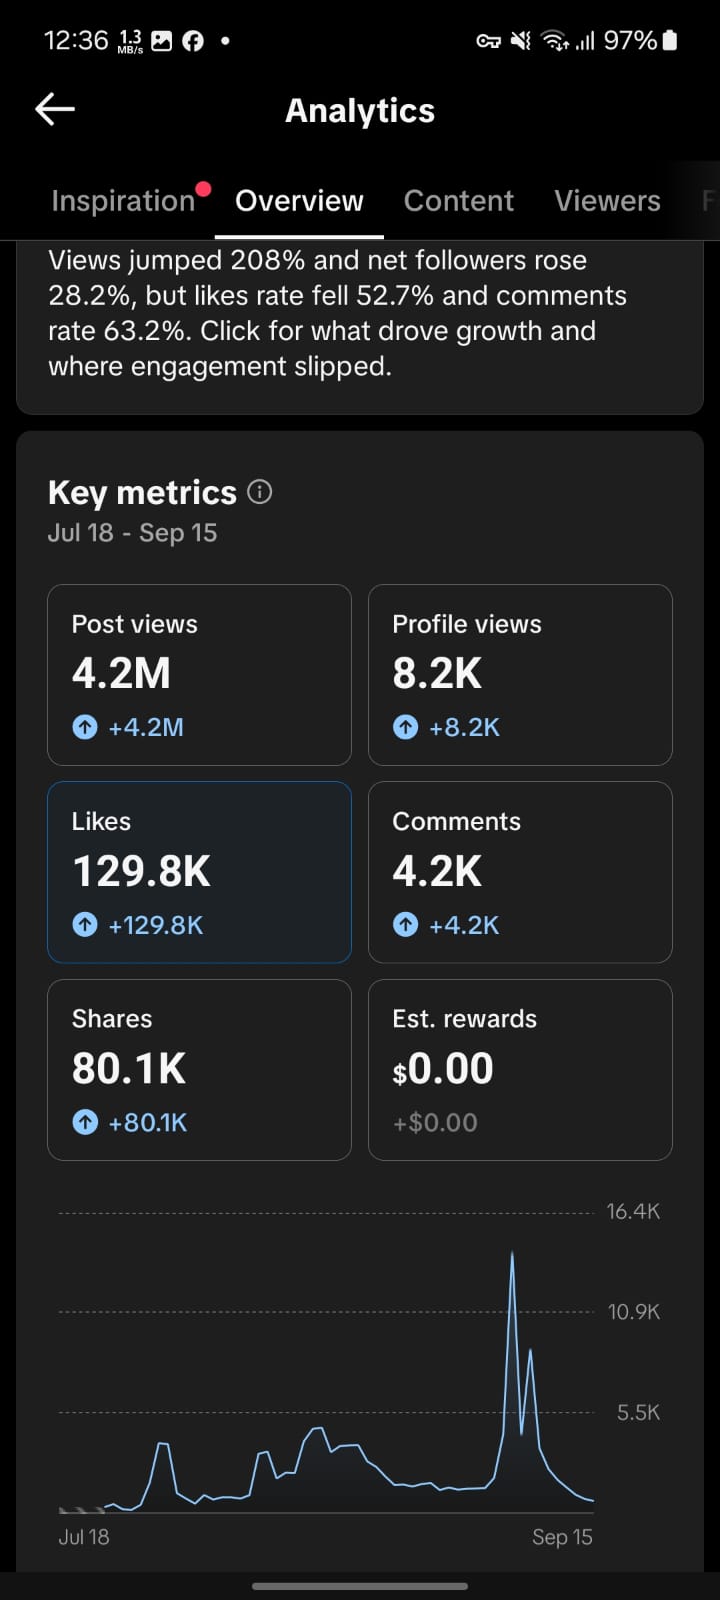Screen dimensions: 720x1600
Task: Select the Comments metric card
Action: 520,872
